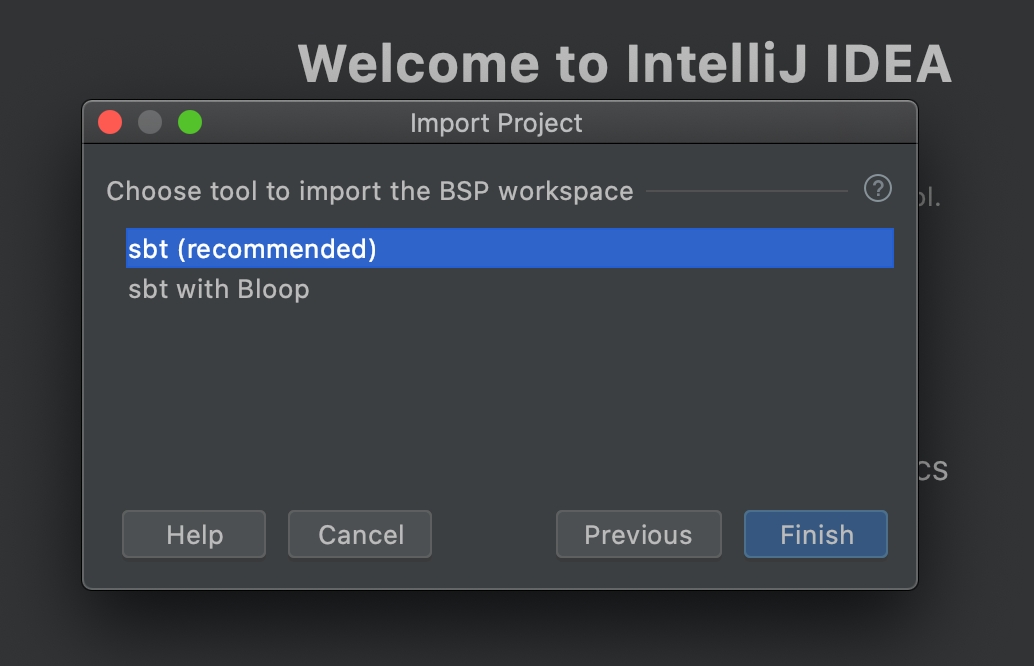Go back with the Previous button
Screen dimensions: 1034x666
[638, 535]
